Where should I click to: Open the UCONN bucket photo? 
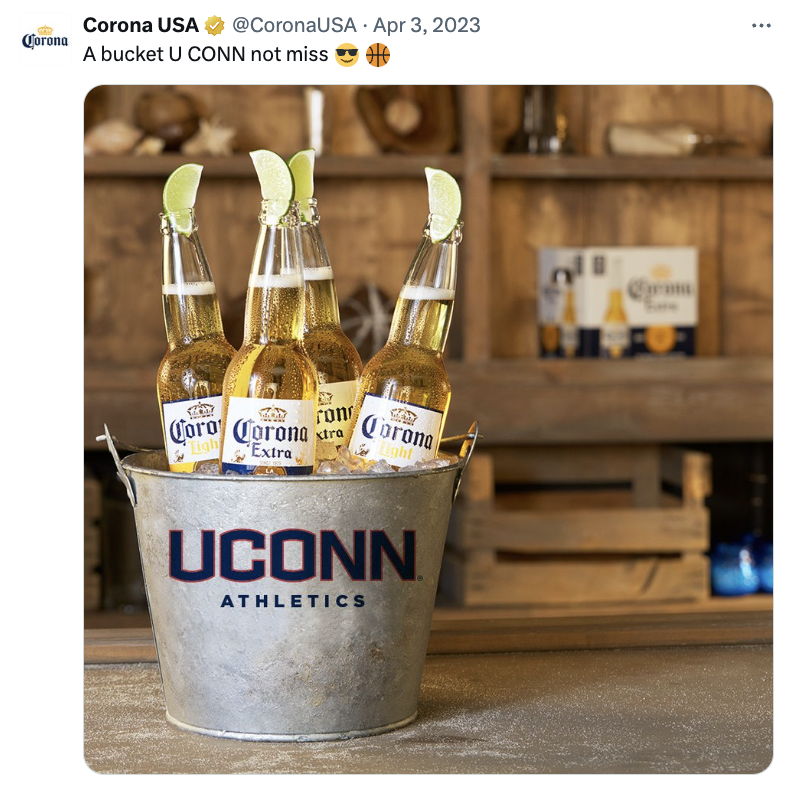tap(428, 429)
